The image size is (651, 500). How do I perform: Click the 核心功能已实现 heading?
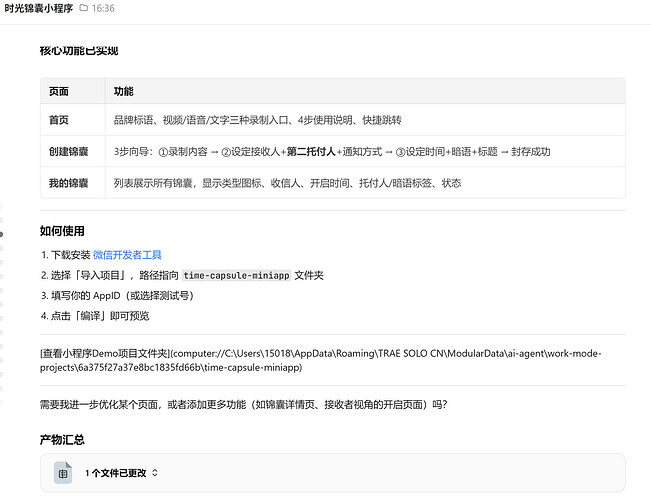pyautogui.click(x=79, y=51)
